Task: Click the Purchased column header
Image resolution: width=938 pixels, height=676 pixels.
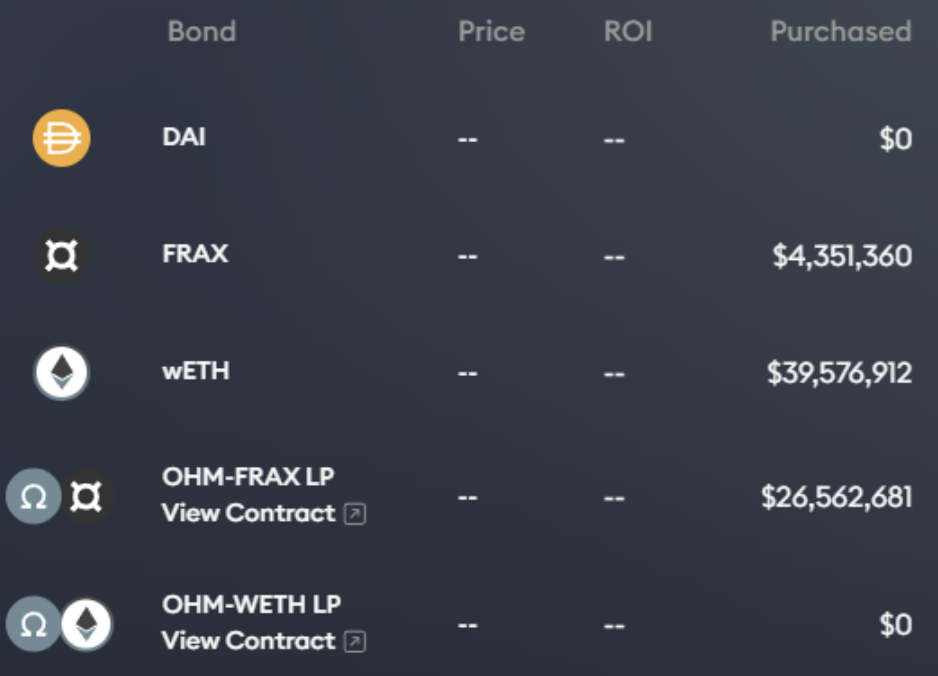Action: tap(840, 31)
